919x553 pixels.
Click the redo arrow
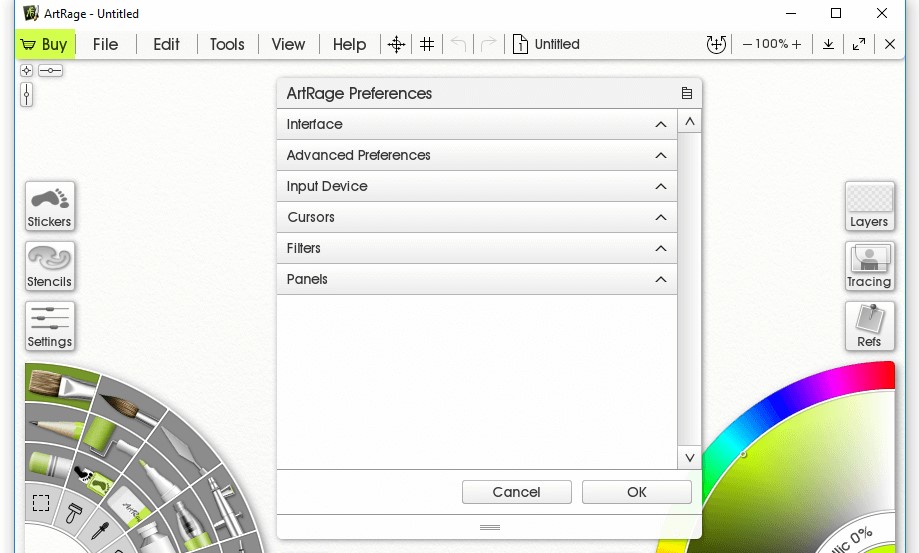[x=488, y=45]
